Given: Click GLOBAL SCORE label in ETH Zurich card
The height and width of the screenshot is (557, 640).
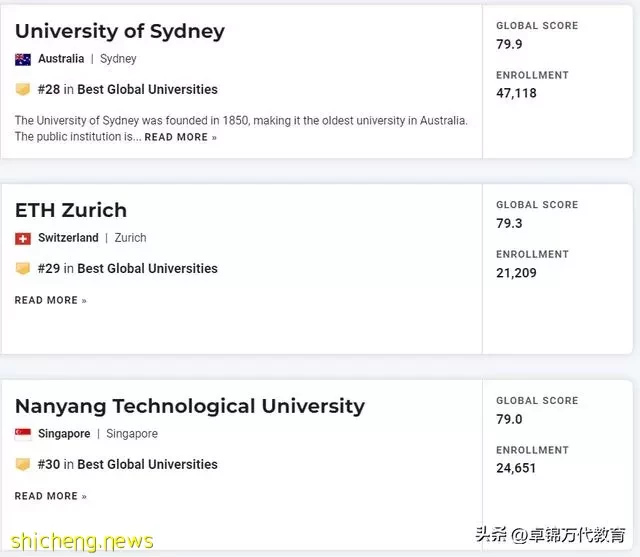Looking at the screenshot, I should pyautogui.click(x=537, y=205).
